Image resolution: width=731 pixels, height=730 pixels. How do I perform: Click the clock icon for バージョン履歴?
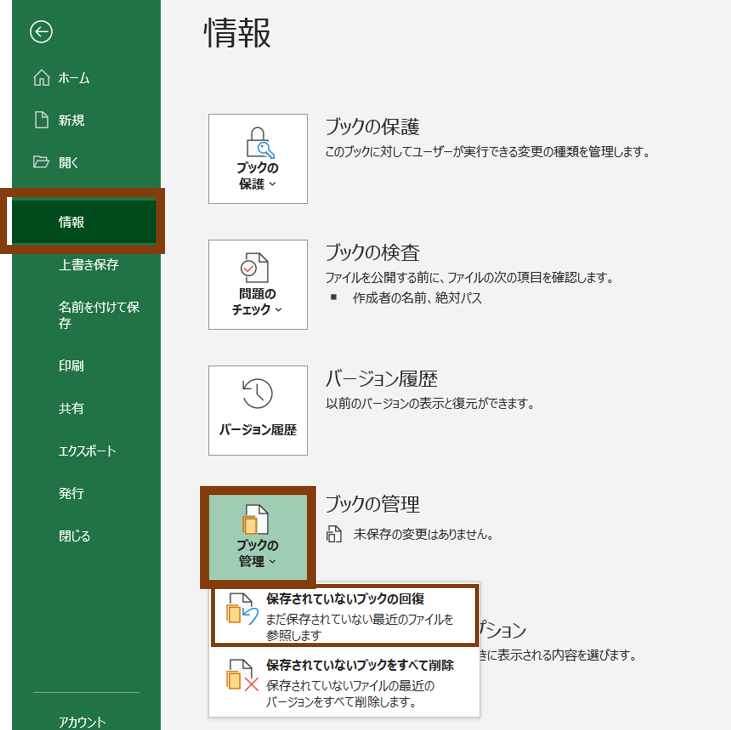258,393
